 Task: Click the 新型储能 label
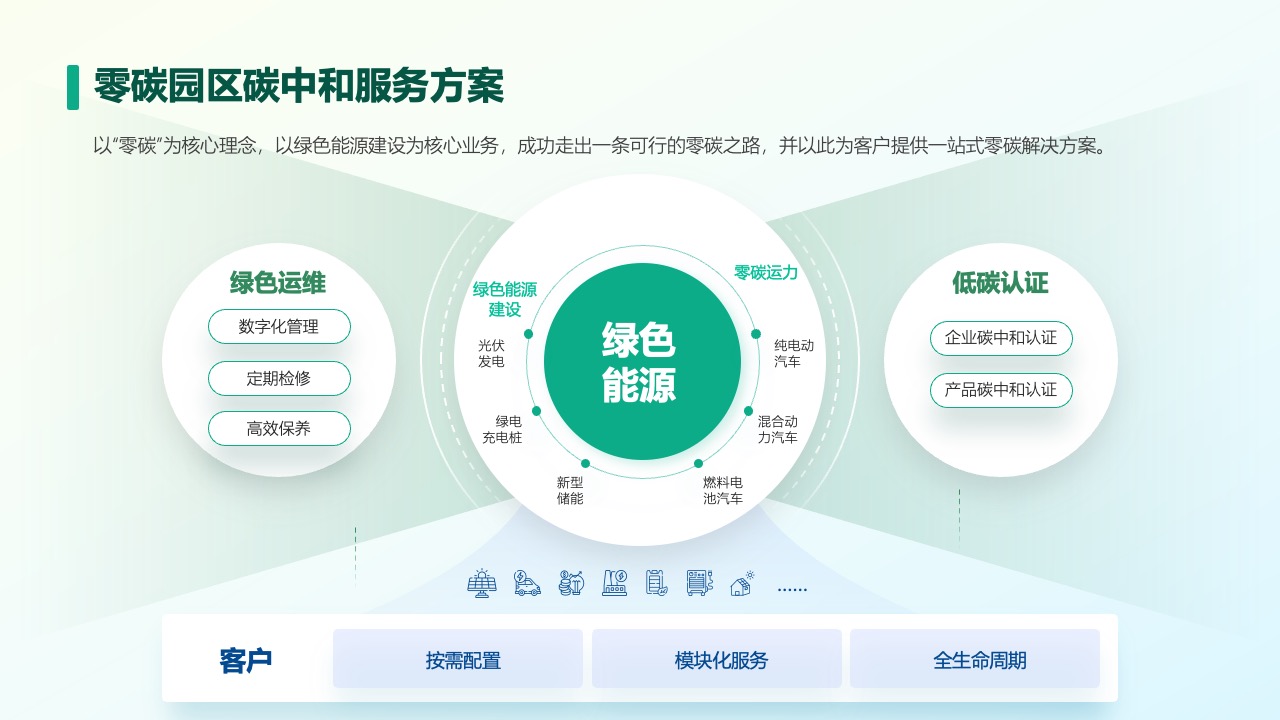click(570, 490)
